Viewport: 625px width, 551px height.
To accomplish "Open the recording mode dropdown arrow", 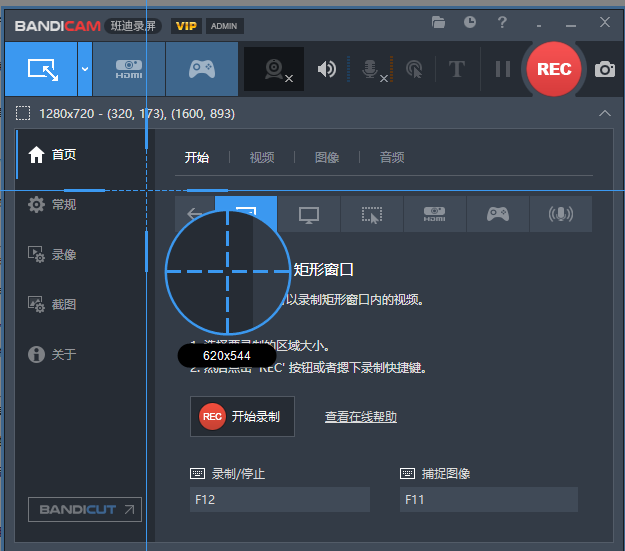I will coord(85,69).
